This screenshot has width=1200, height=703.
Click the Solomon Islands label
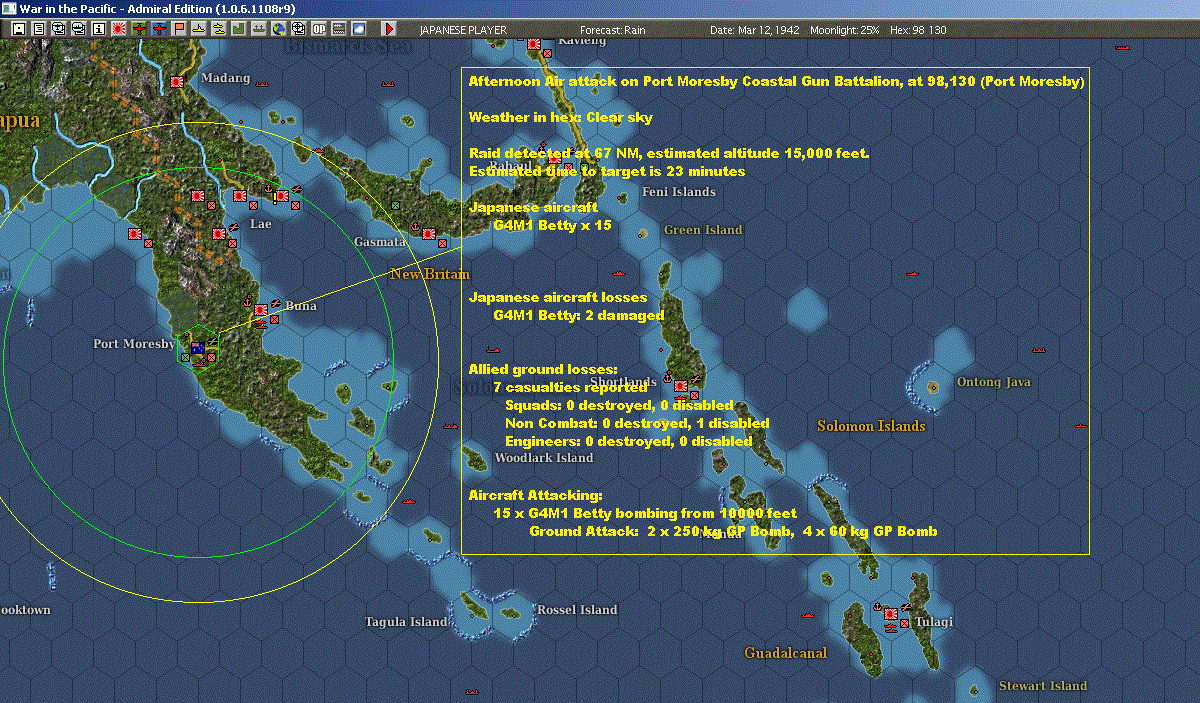point(871,426)
